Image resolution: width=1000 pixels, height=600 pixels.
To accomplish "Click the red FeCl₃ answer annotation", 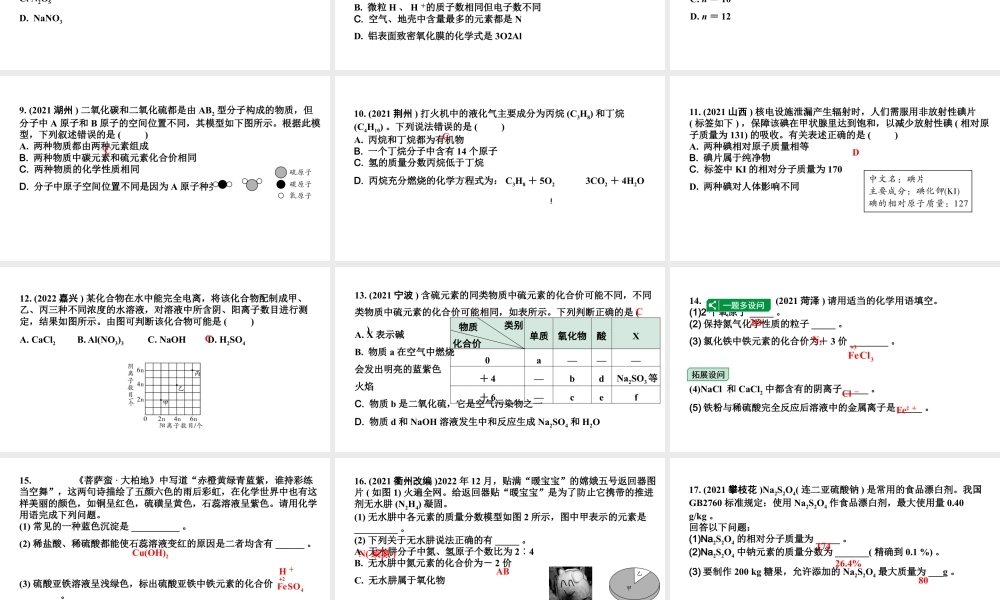I will (861, 355).
